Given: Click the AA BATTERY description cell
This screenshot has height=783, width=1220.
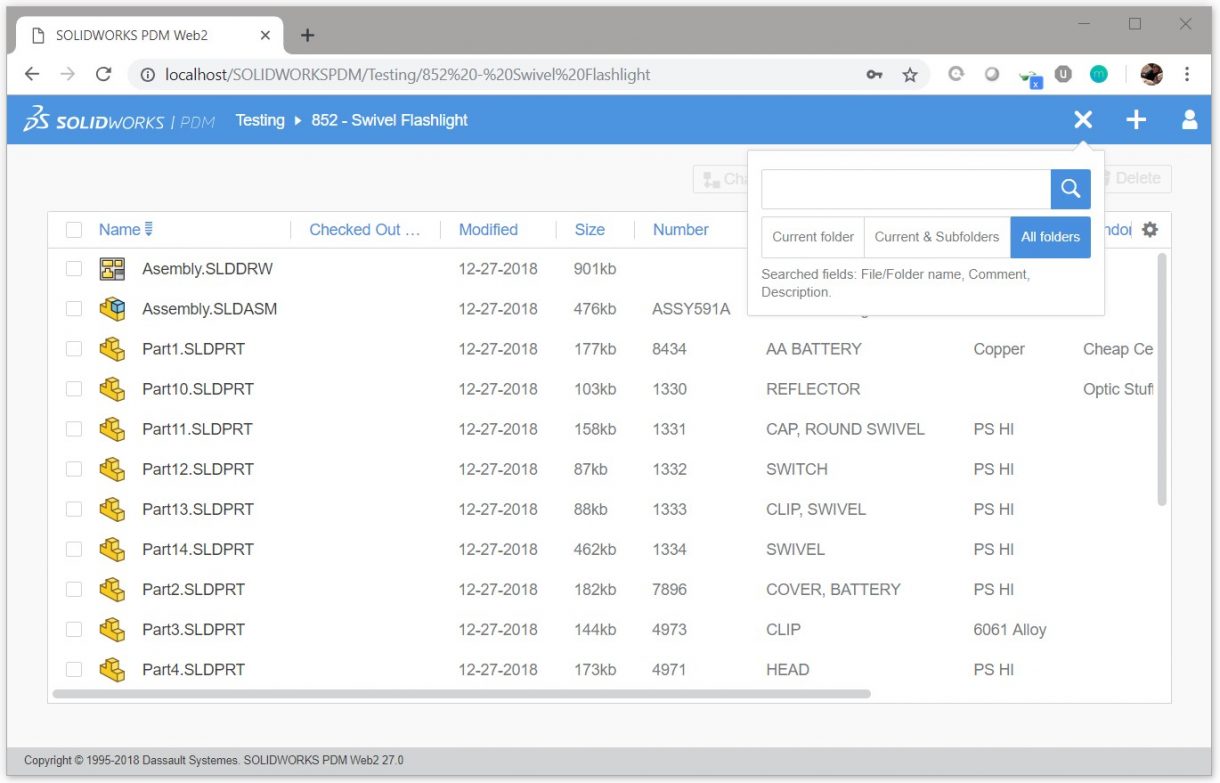Looking at the screenshot, I should click(814, 349).
